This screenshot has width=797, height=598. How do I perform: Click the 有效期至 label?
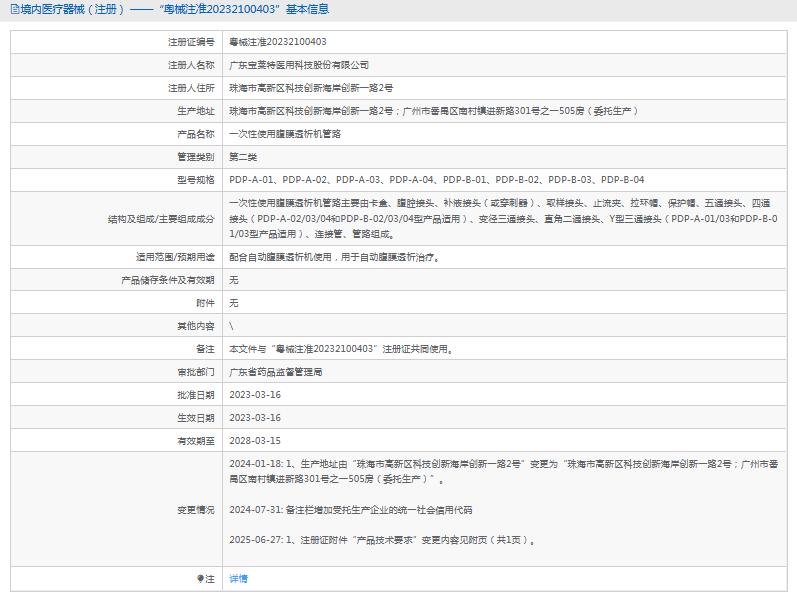click(x=196, y=441)
